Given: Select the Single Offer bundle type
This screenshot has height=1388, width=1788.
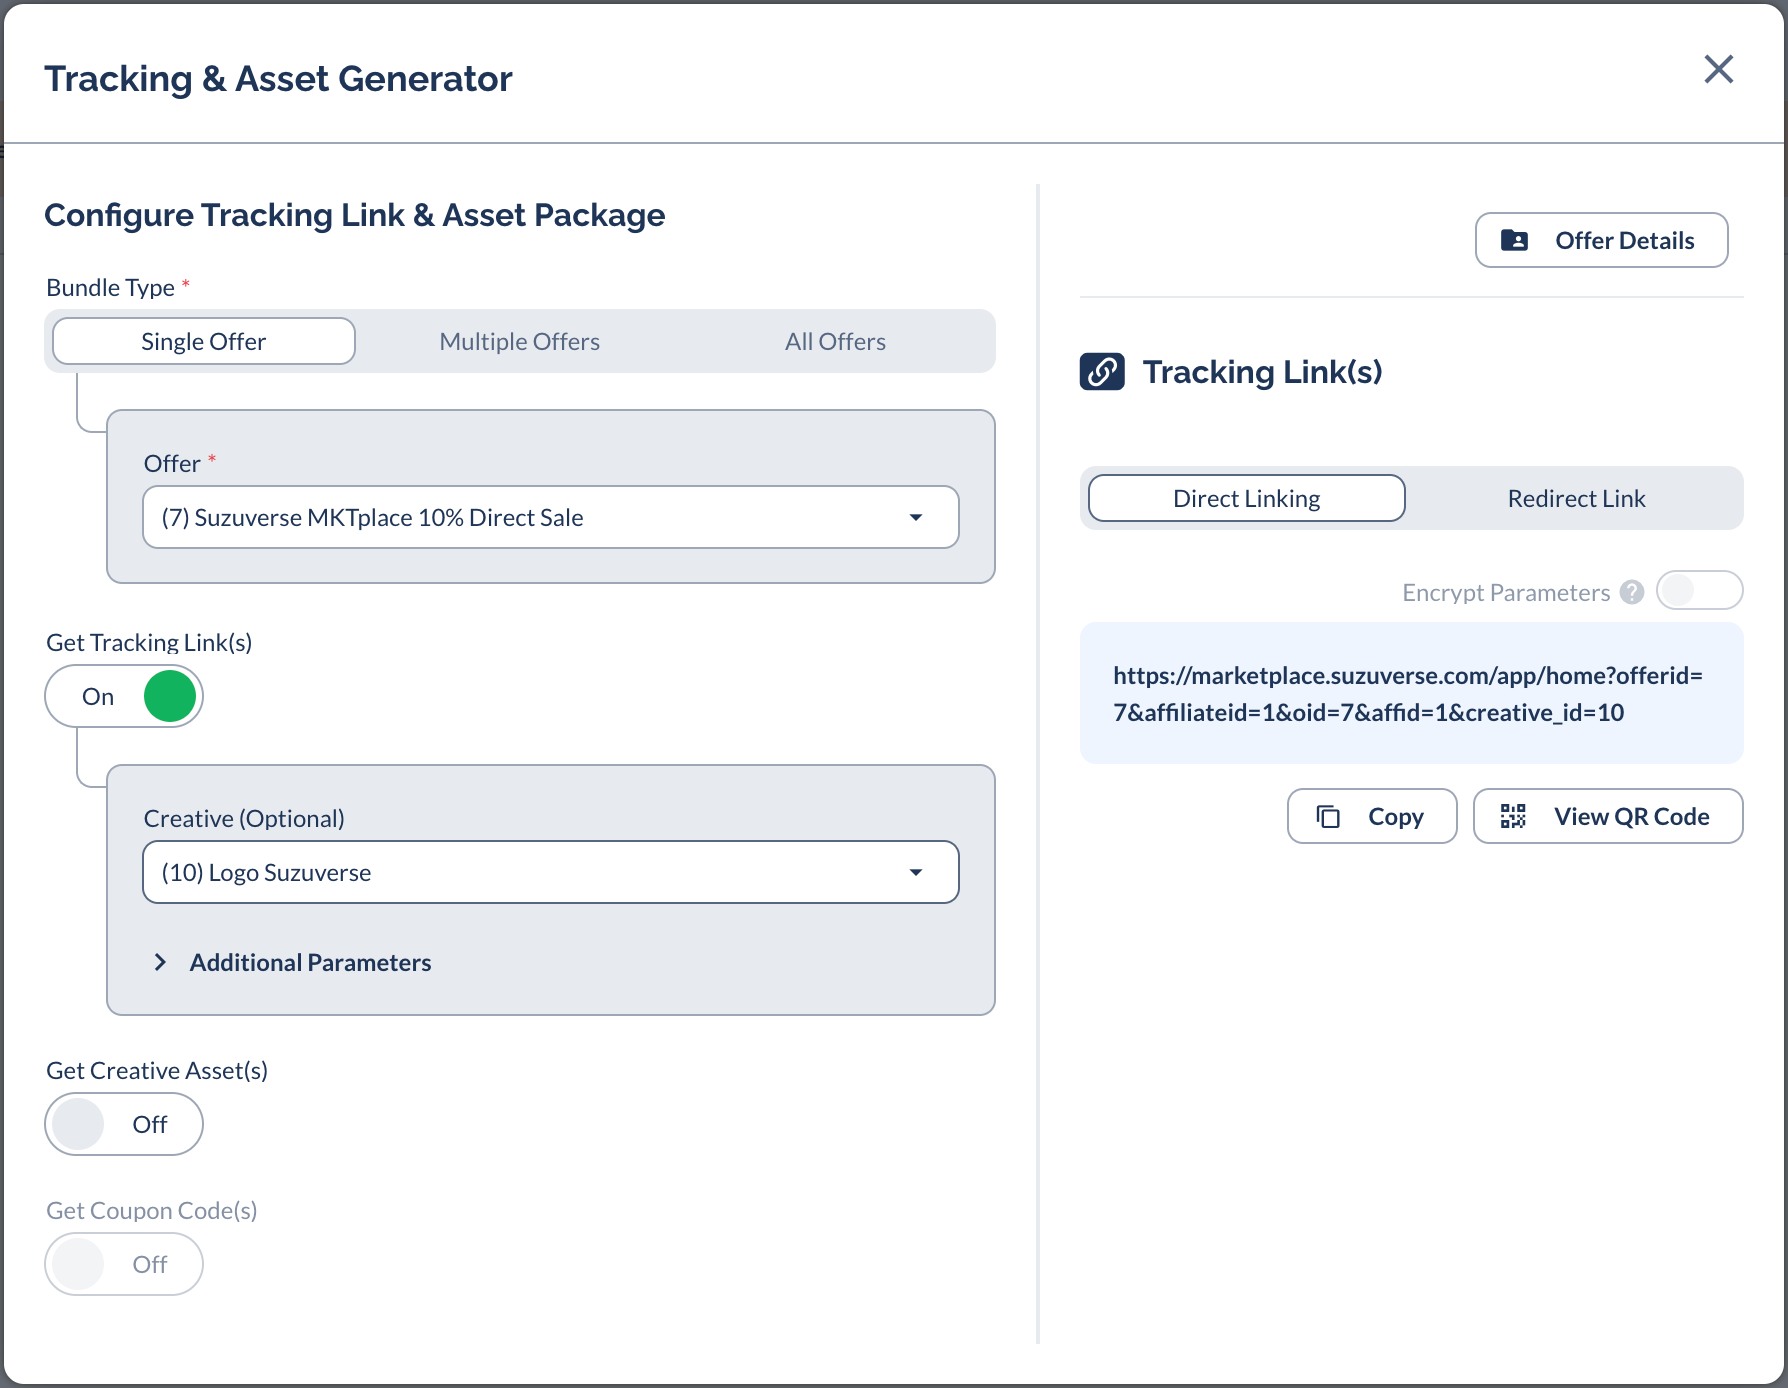Looking at the screenshot, I should (204, 341).
